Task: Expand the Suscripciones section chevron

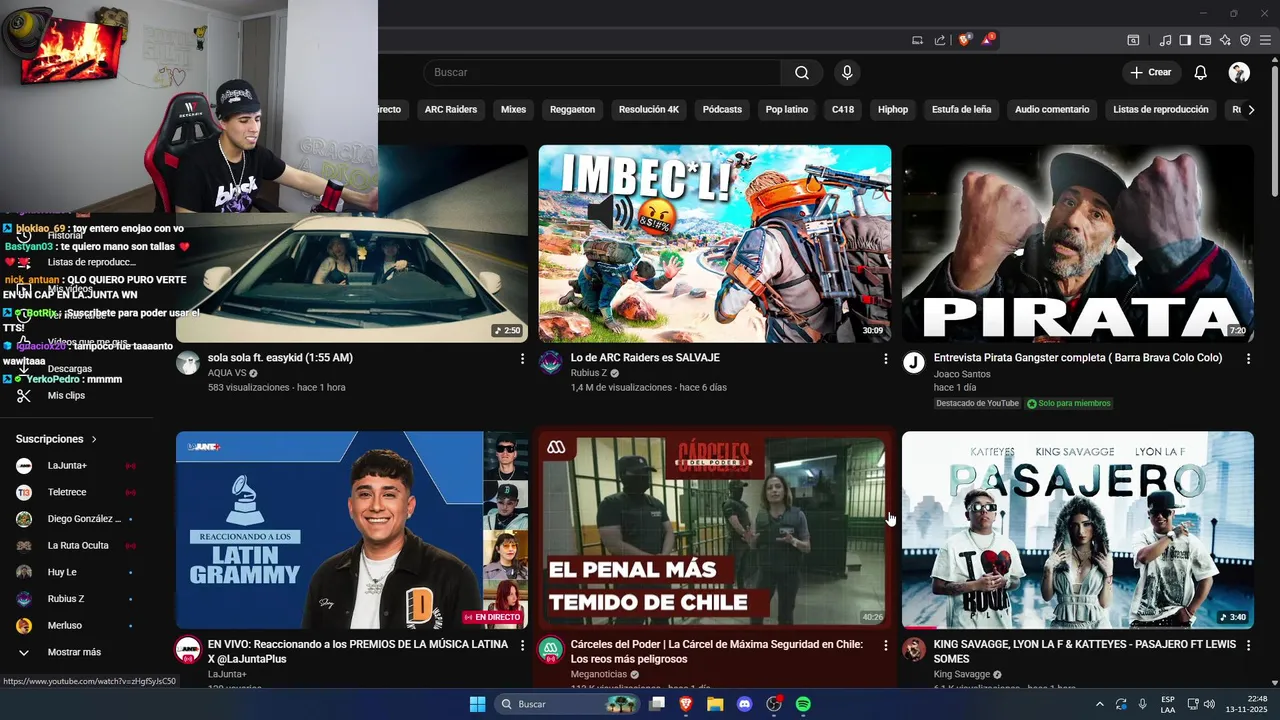Action: (94, 439)
